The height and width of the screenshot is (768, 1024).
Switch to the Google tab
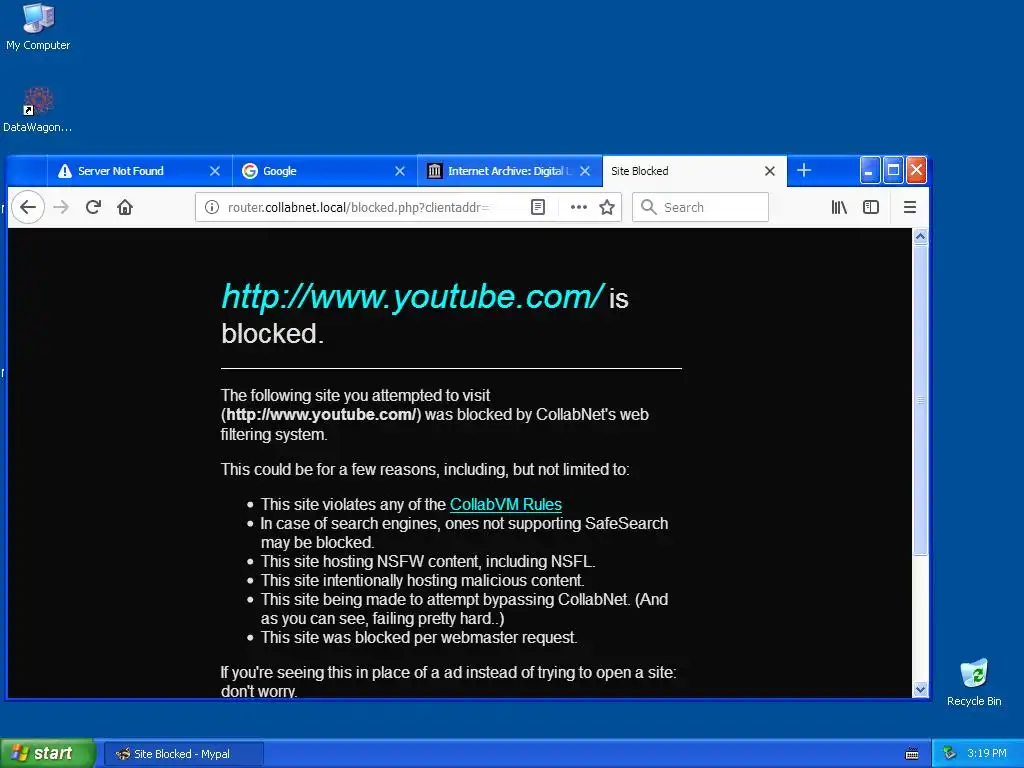tap(325, 171)
